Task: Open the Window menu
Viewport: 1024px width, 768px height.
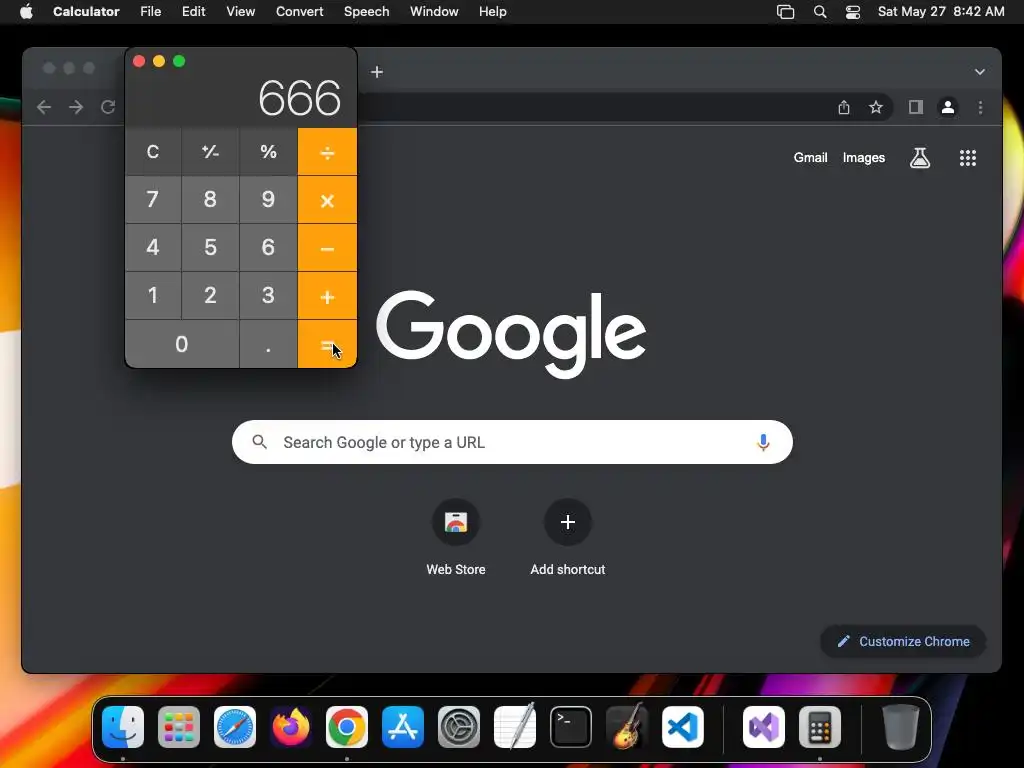Action: click(434, 12)
